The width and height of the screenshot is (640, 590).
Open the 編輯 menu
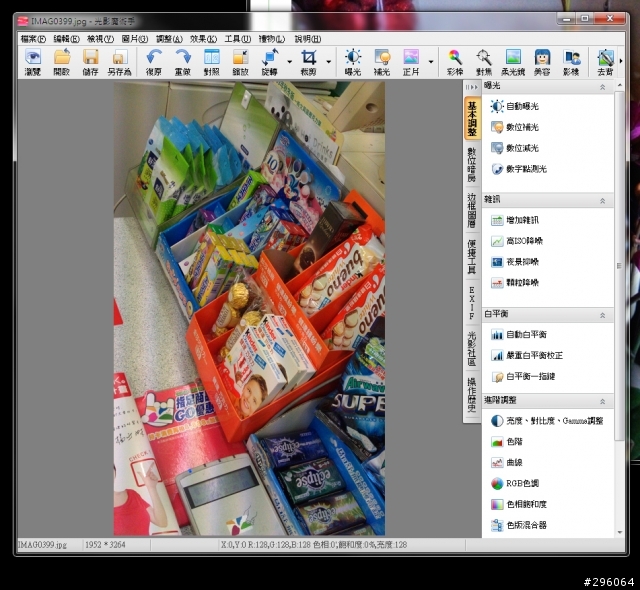66,39
